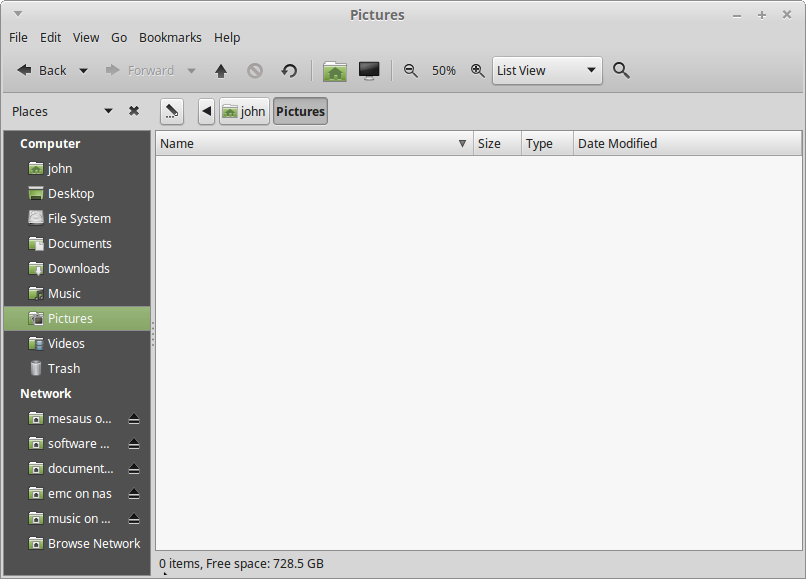Open the Help menu
Viewport: 806px width, 579px height.
pos(227,38)
